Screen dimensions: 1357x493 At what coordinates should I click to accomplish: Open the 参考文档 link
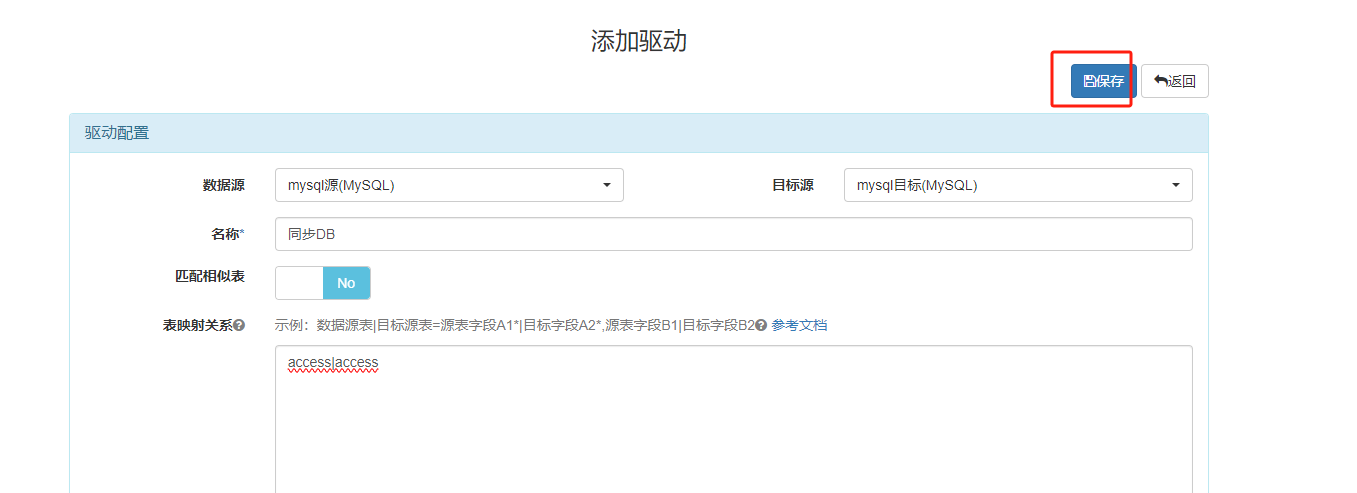pyautogui.click(x=799, y=325)
